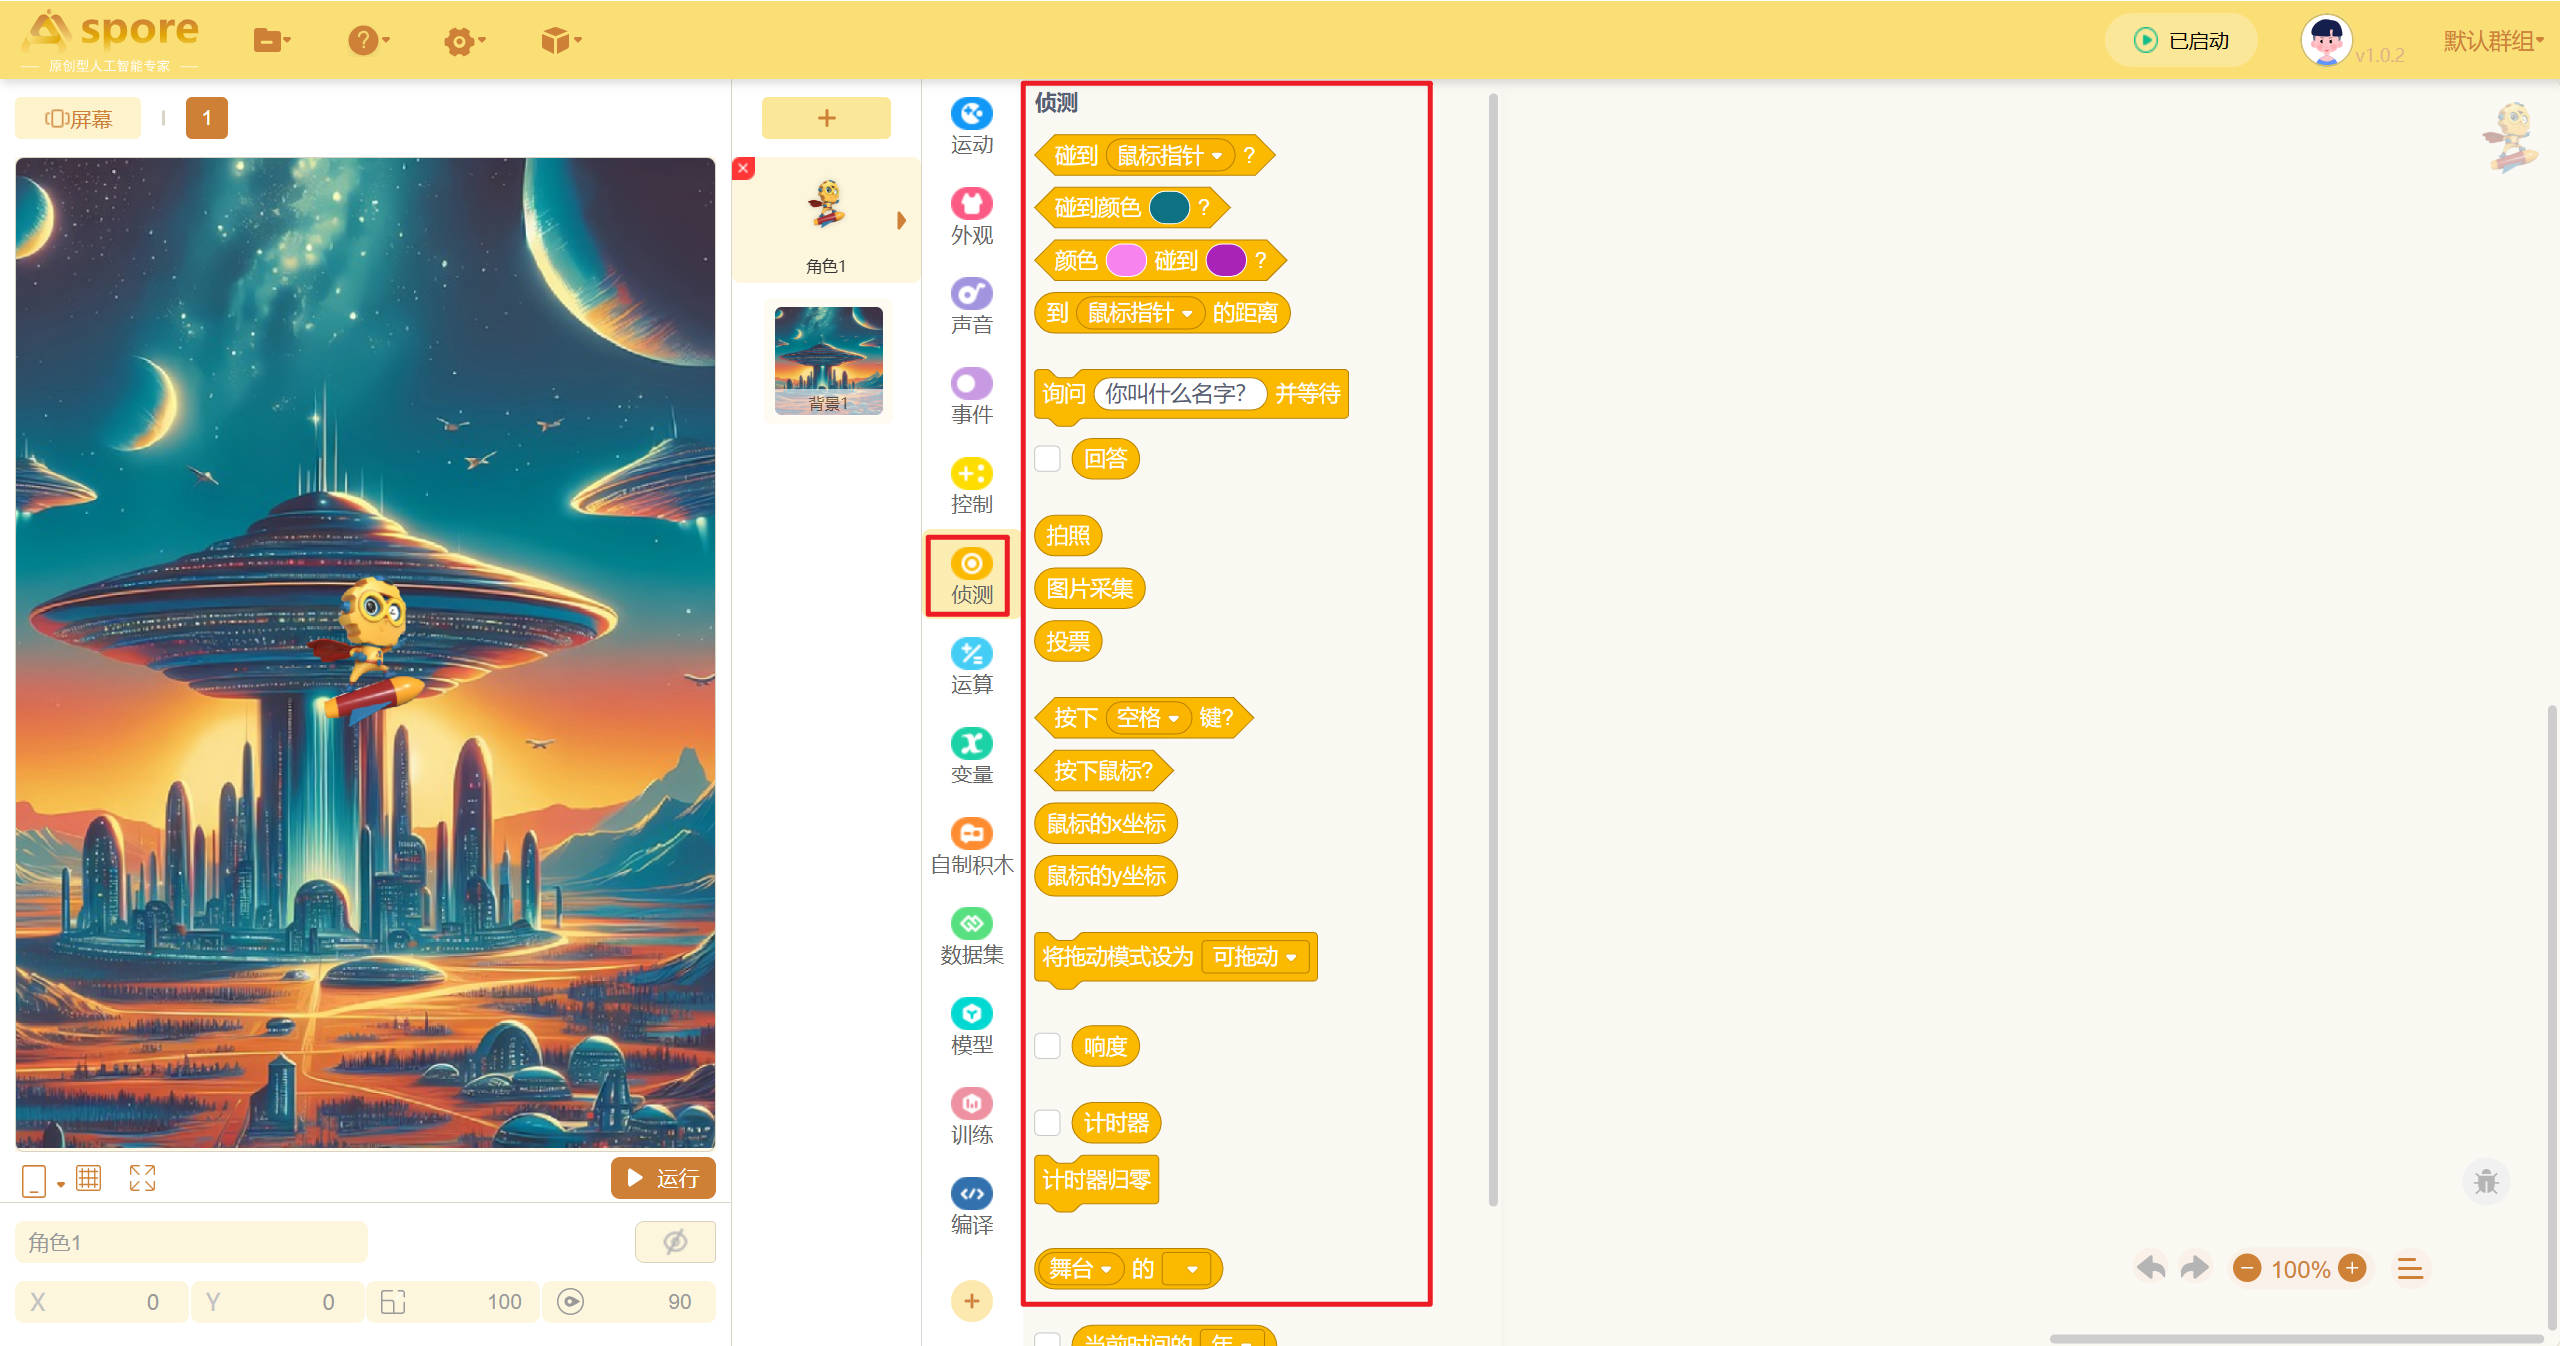Screen dimensions: 2560x1346
Task: Enable the 回答 block checkbox
Action: point(1047,459)
